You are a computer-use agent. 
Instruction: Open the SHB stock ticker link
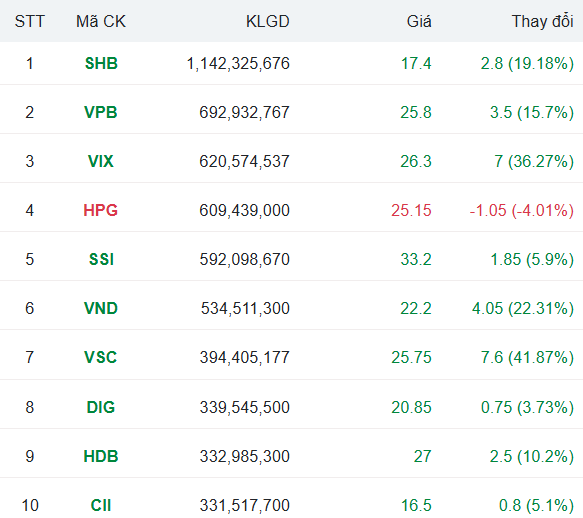coord(101,63)
